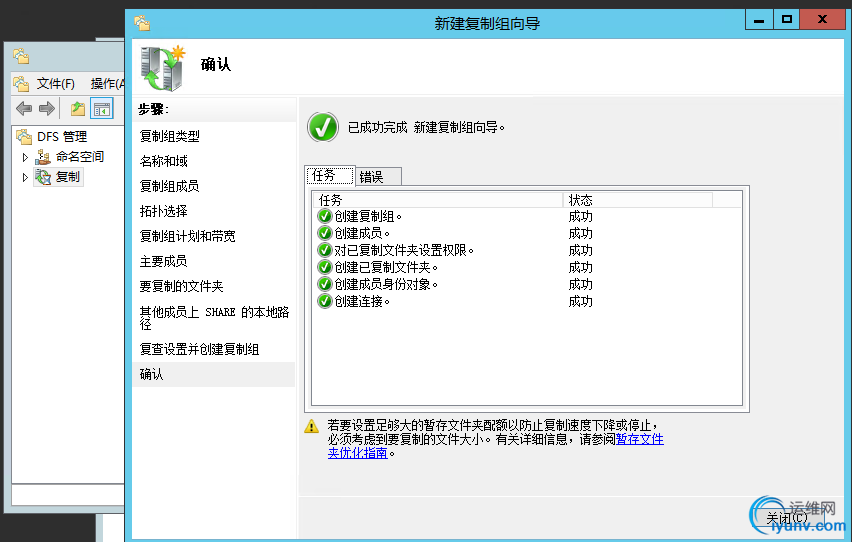Click the 新建复制组向导 window title
This screenshot has width=852, height=542.
[x=487, y=23]
